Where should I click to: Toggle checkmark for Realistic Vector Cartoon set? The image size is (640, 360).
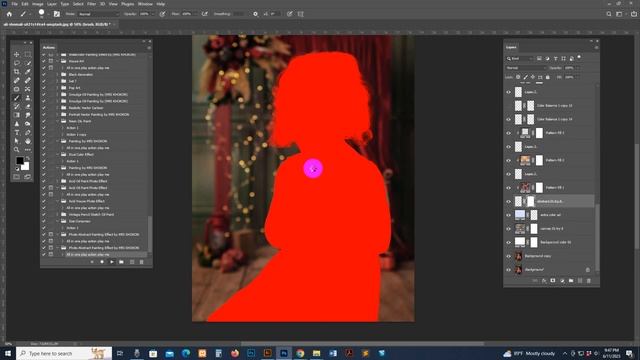pyautogui.click(x=44, y=108)
